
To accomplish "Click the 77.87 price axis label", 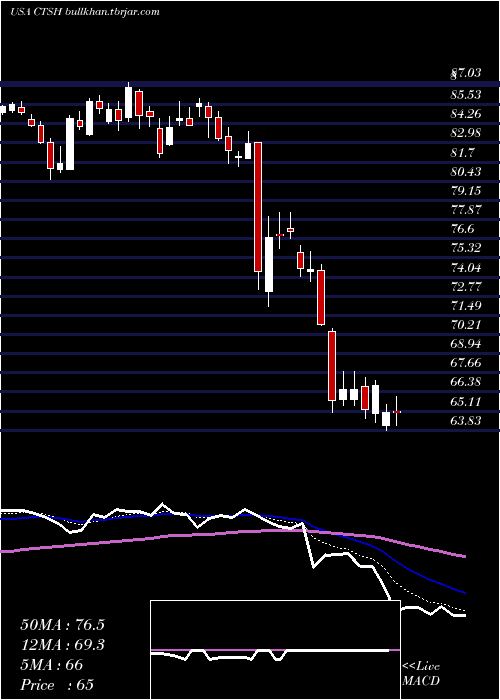I will point(466,210).
